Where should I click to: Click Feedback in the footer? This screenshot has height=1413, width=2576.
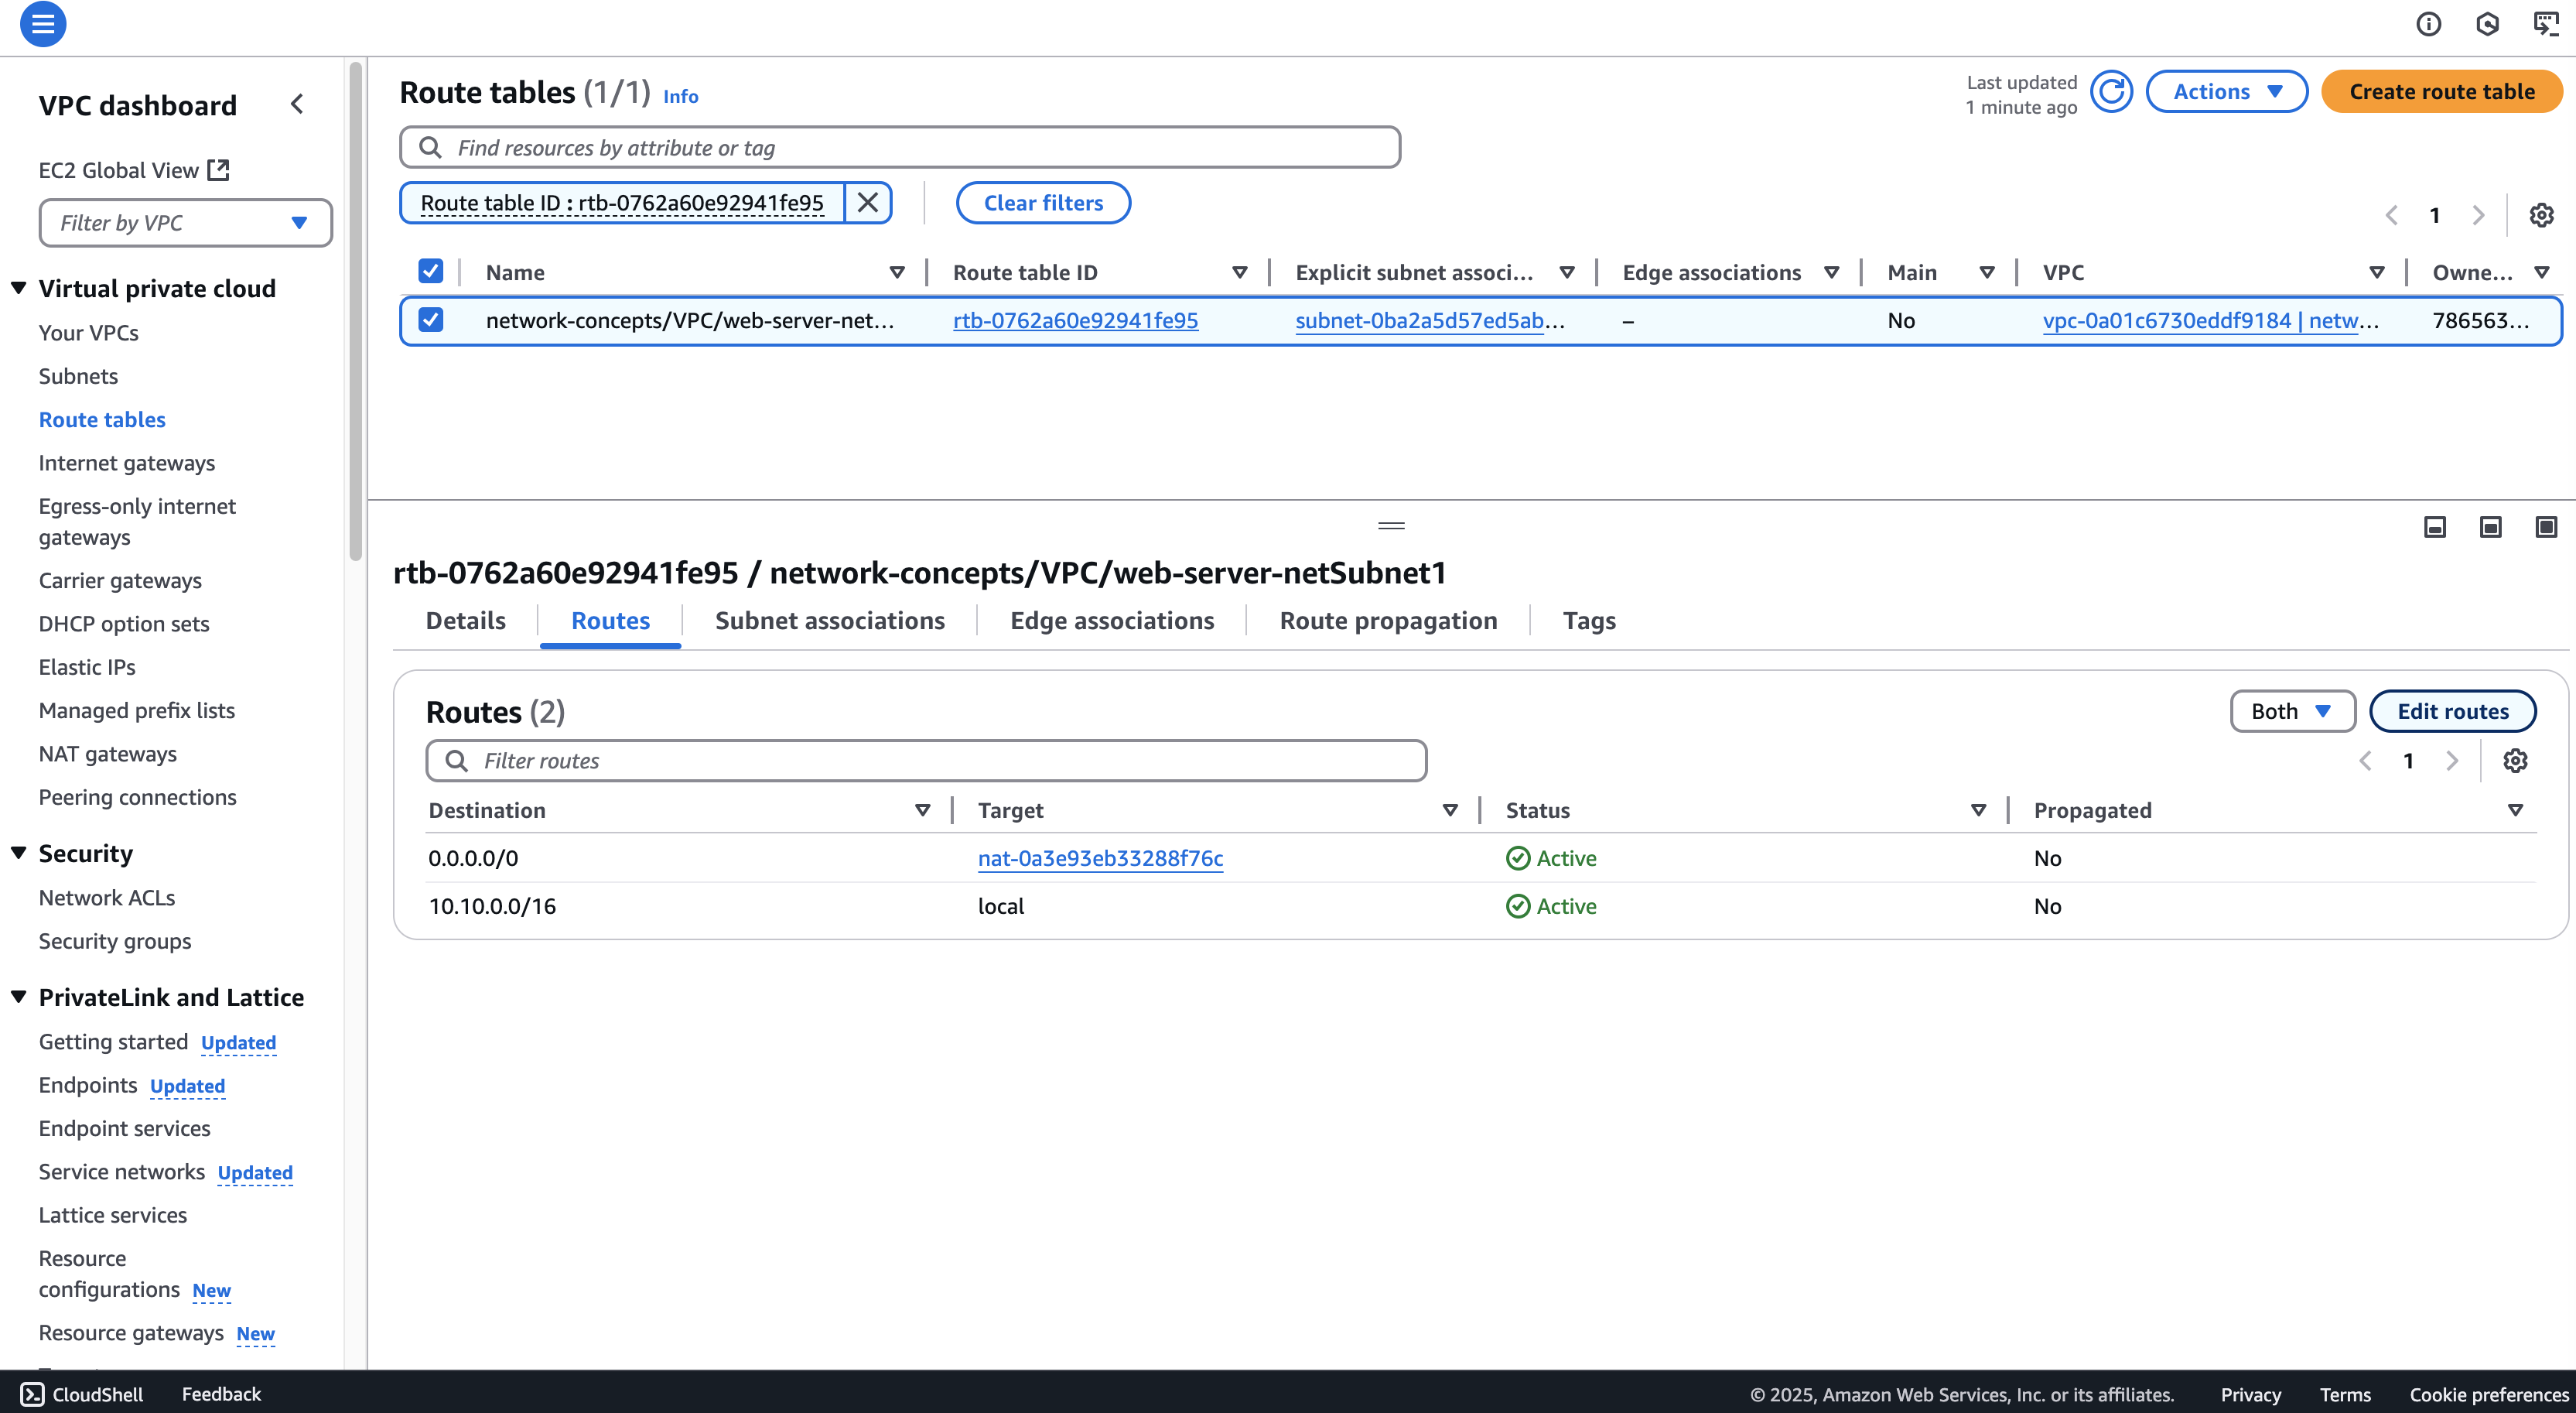(221, 1394)
